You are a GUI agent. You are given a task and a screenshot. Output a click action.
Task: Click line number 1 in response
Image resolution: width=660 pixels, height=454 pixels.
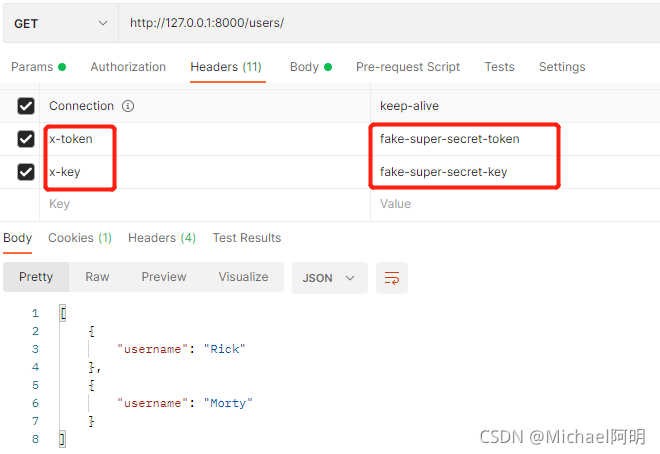35,313
